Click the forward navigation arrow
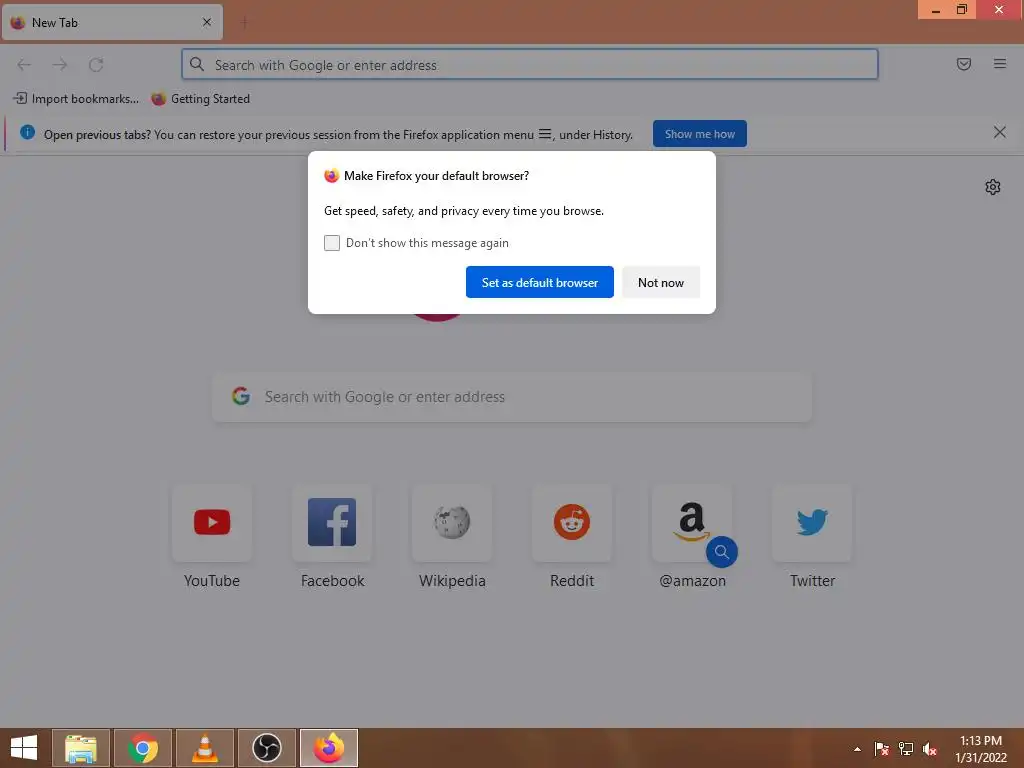Image resolution: width=1024 pixels, height=768 pixels. click(60, 65)
